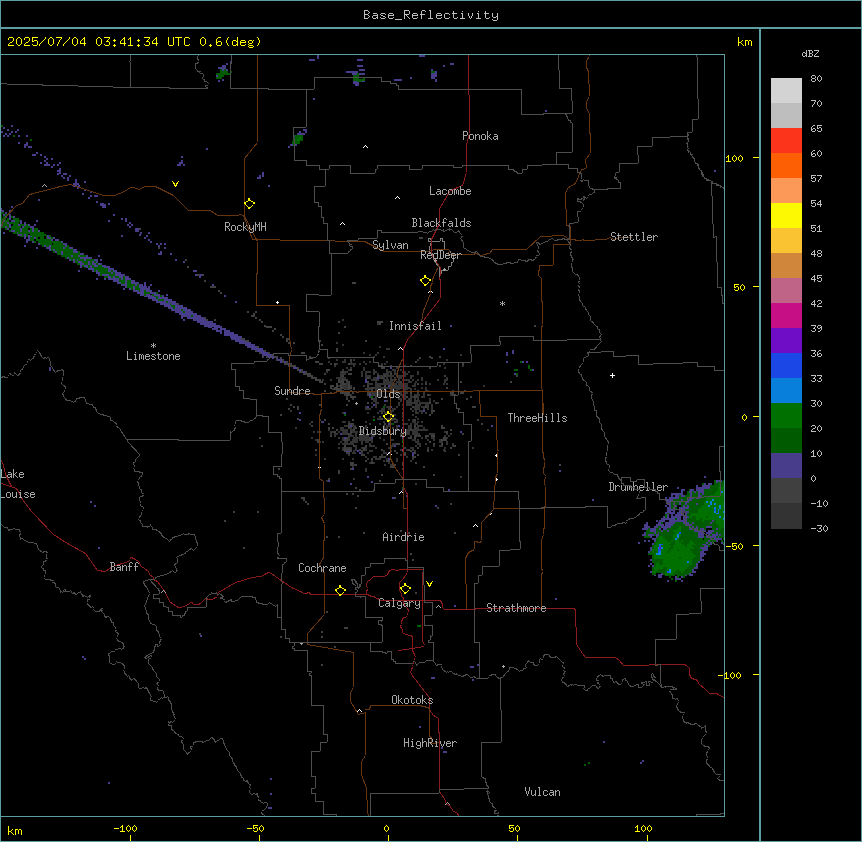Viewport: 862px width, 842px height.
Task: Select the Strathmore label
Action: [516, 608]
